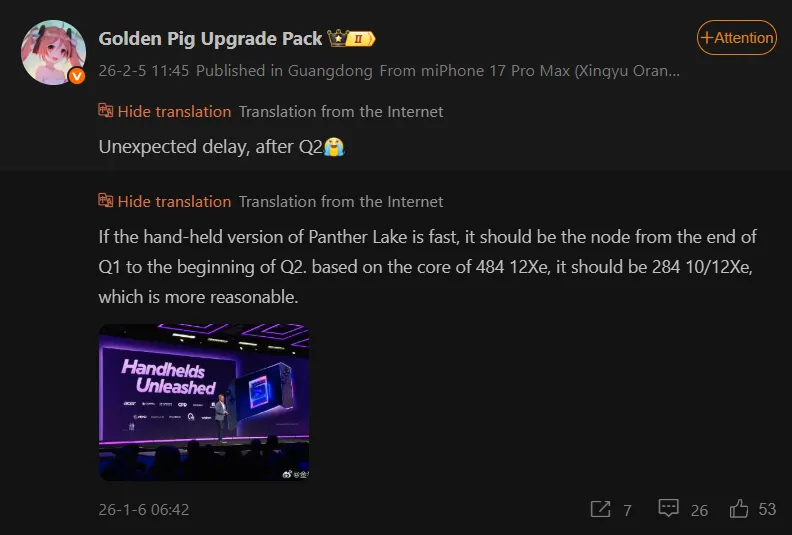Click the 53 likes count
The height and width of the screenshot is (535, 792).
[x=767, y=509]
